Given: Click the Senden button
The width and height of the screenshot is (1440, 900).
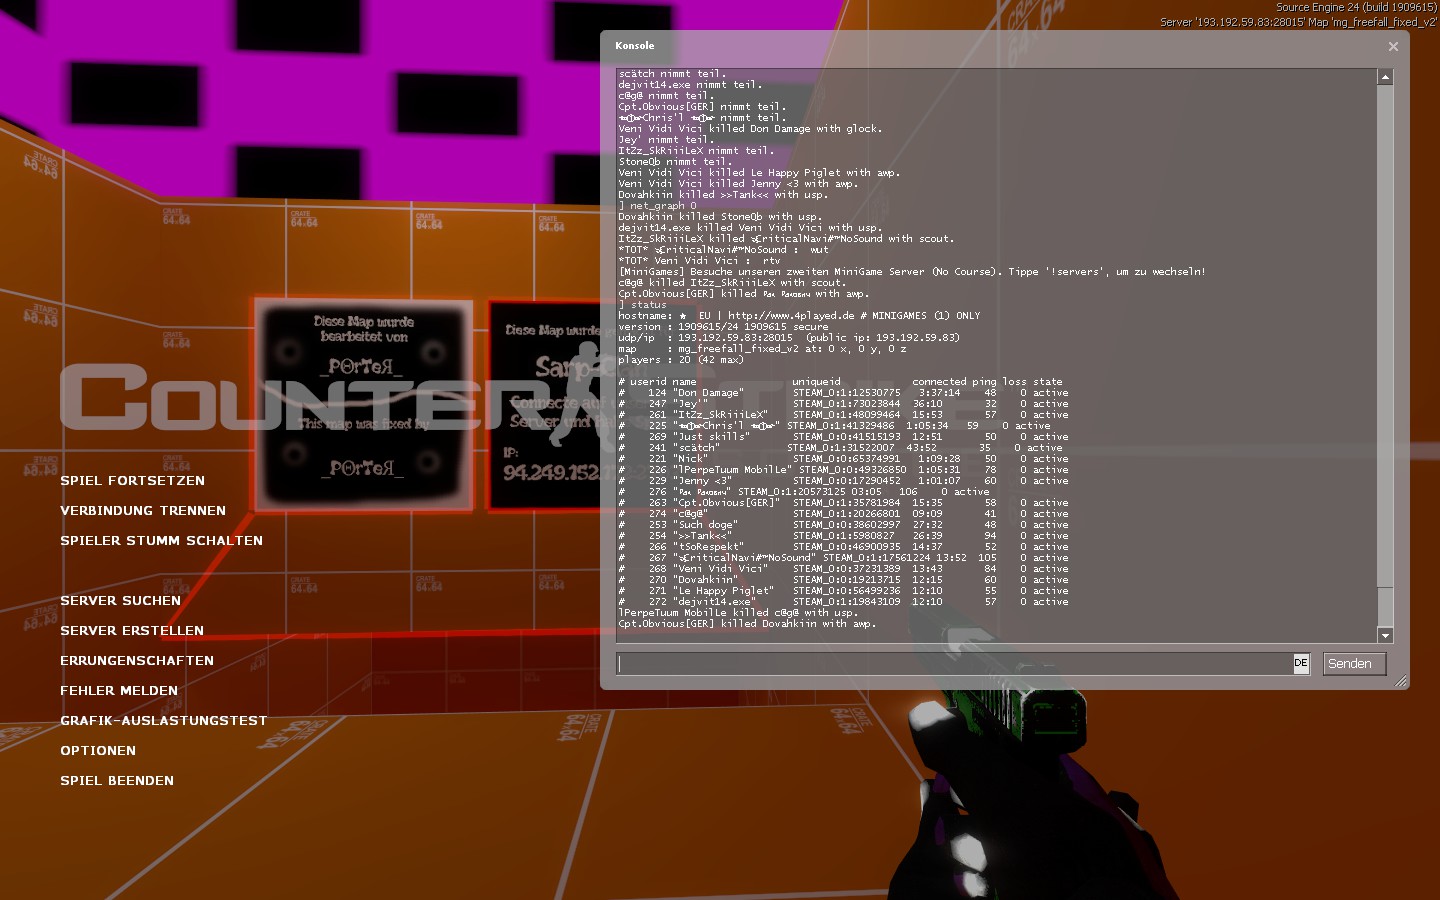Looking at the screenshot, I should [1354, 663].
